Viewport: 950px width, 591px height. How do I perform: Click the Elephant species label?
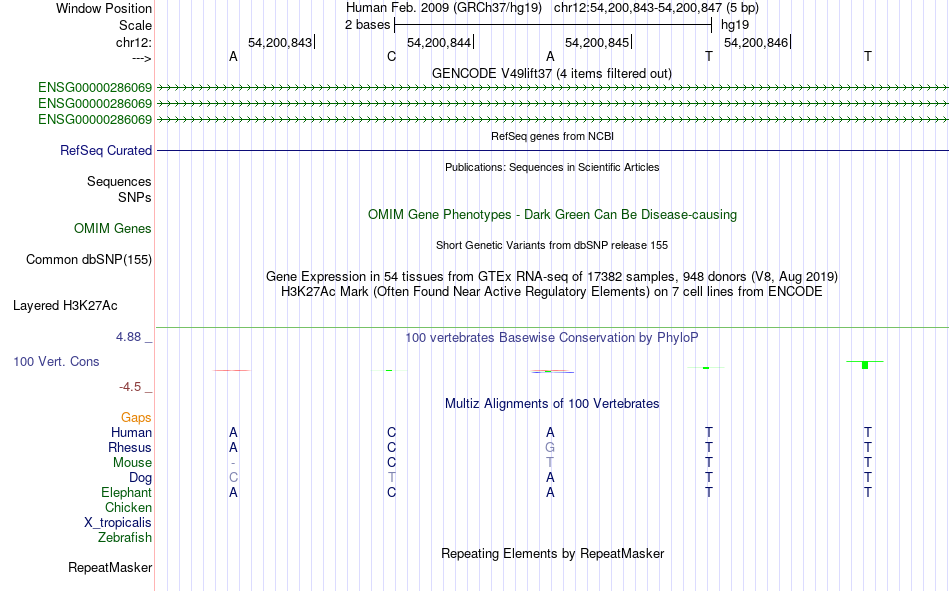tap(126, 492)
